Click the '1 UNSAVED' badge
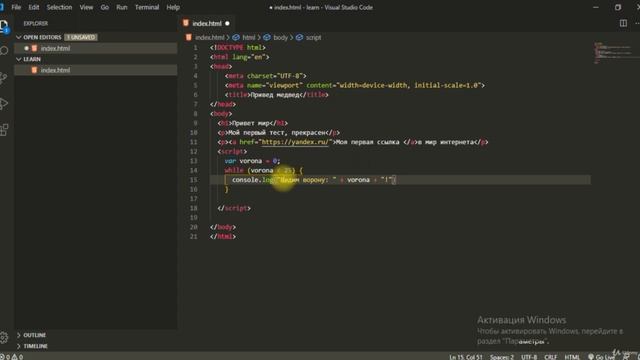The width and height of the screenshot is (640, 360). pos(81,37)
